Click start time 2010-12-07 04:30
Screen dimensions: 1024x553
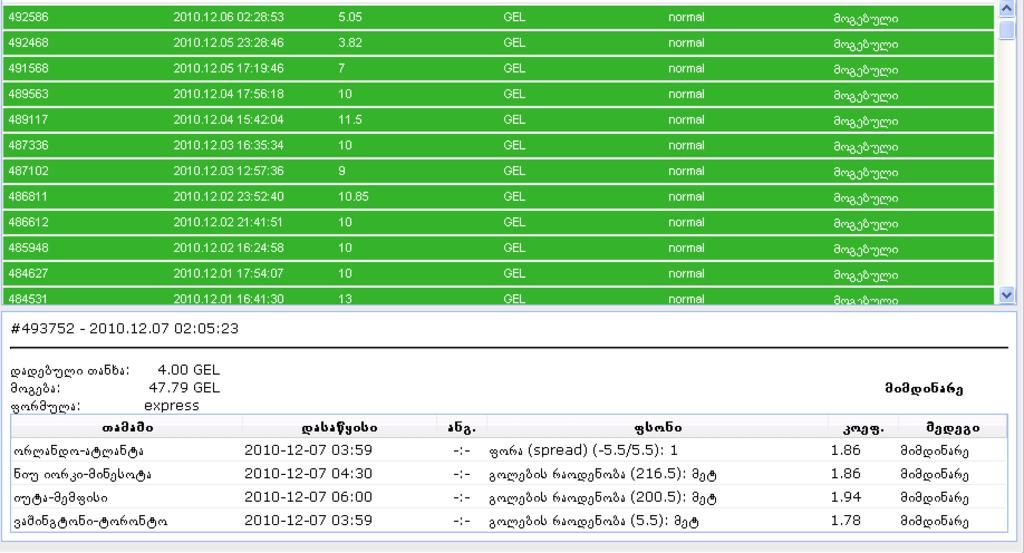(x=308, y=474)
